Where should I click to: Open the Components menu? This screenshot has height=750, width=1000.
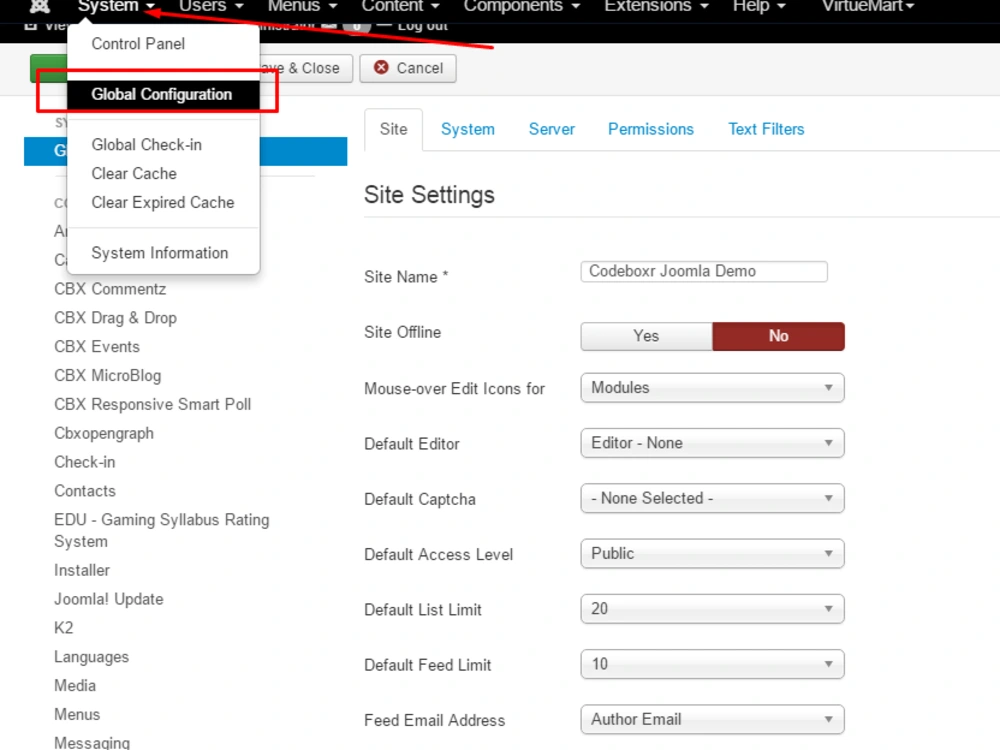[521, 6]
